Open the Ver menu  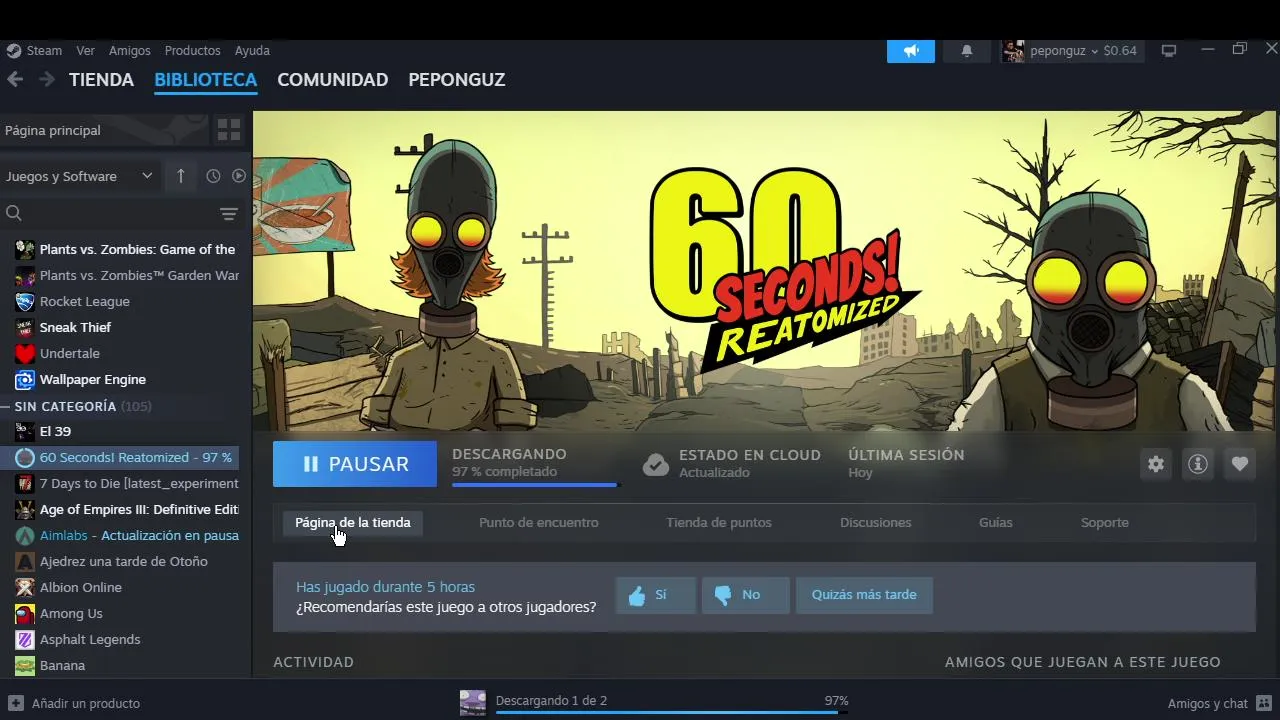pos(85,50)
